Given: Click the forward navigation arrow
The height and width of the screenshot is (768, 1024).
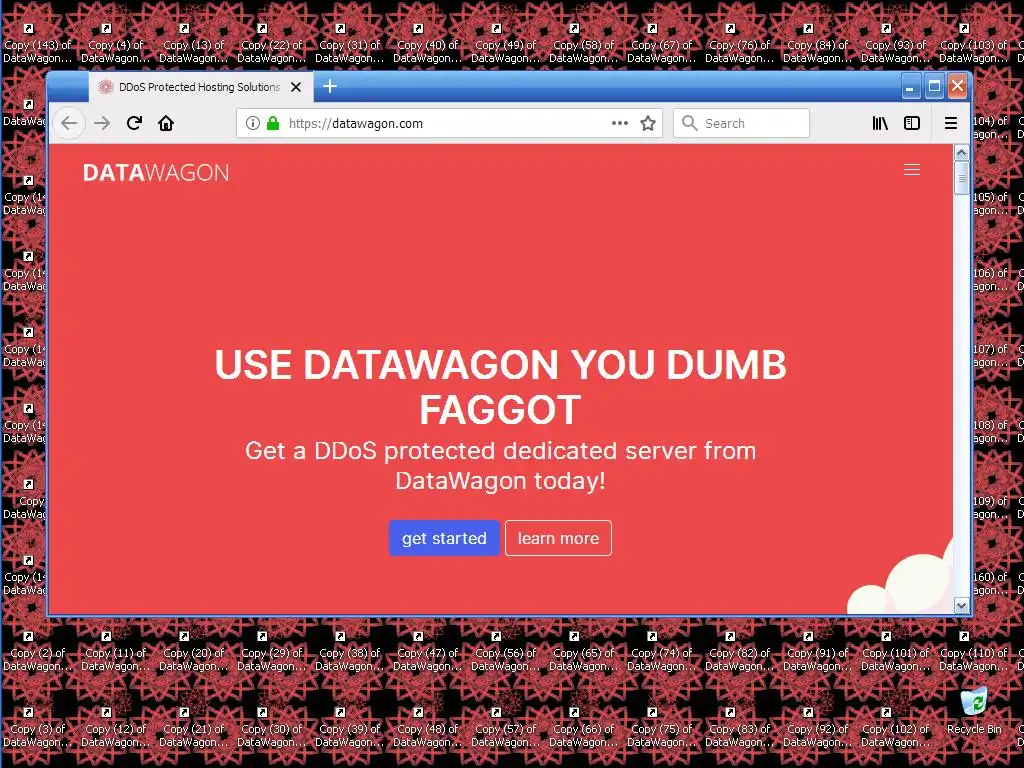Looking at the screenshot, I should click(x=102, y=123).
